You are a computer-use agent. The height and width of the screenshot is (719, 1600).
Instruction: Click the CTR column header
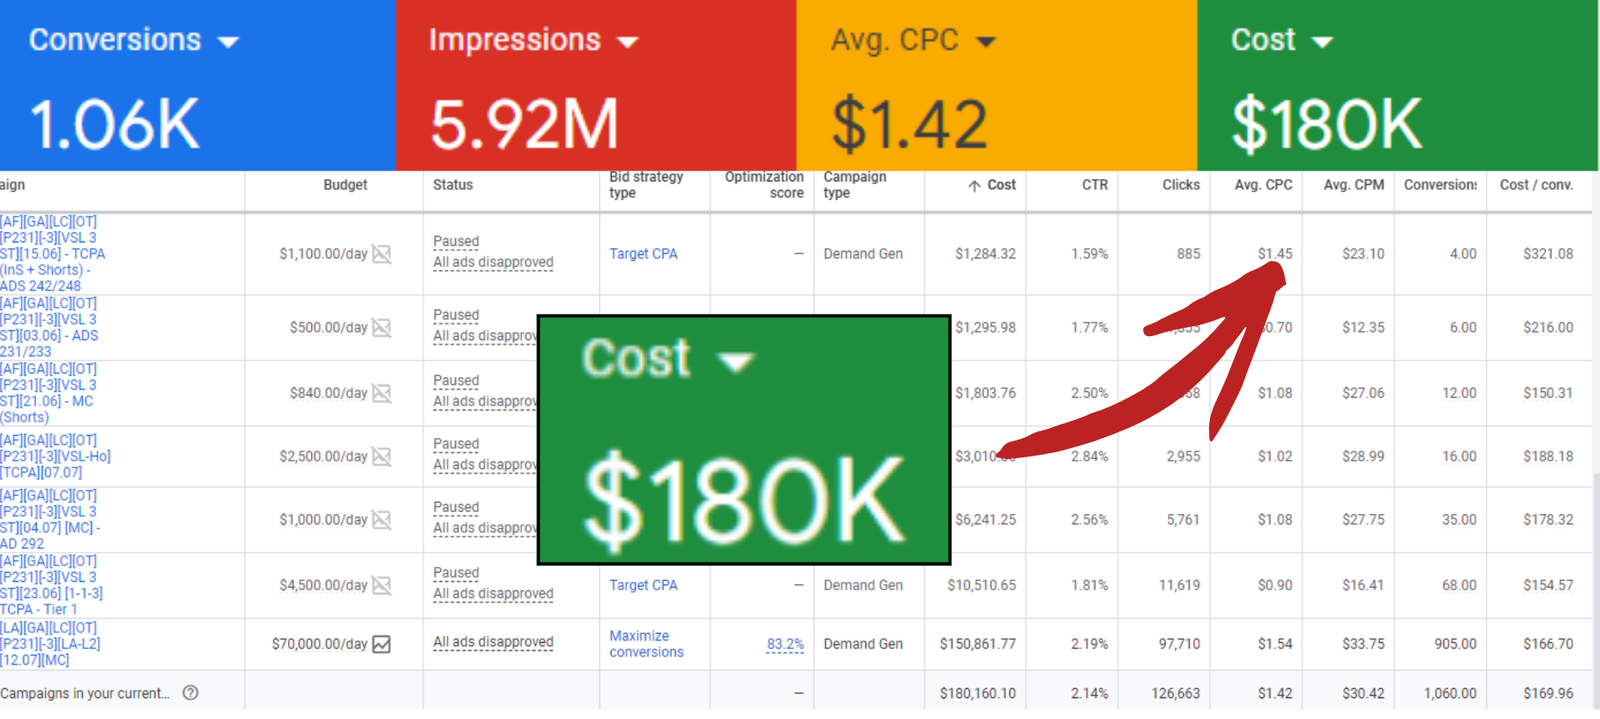point(1094,185)
